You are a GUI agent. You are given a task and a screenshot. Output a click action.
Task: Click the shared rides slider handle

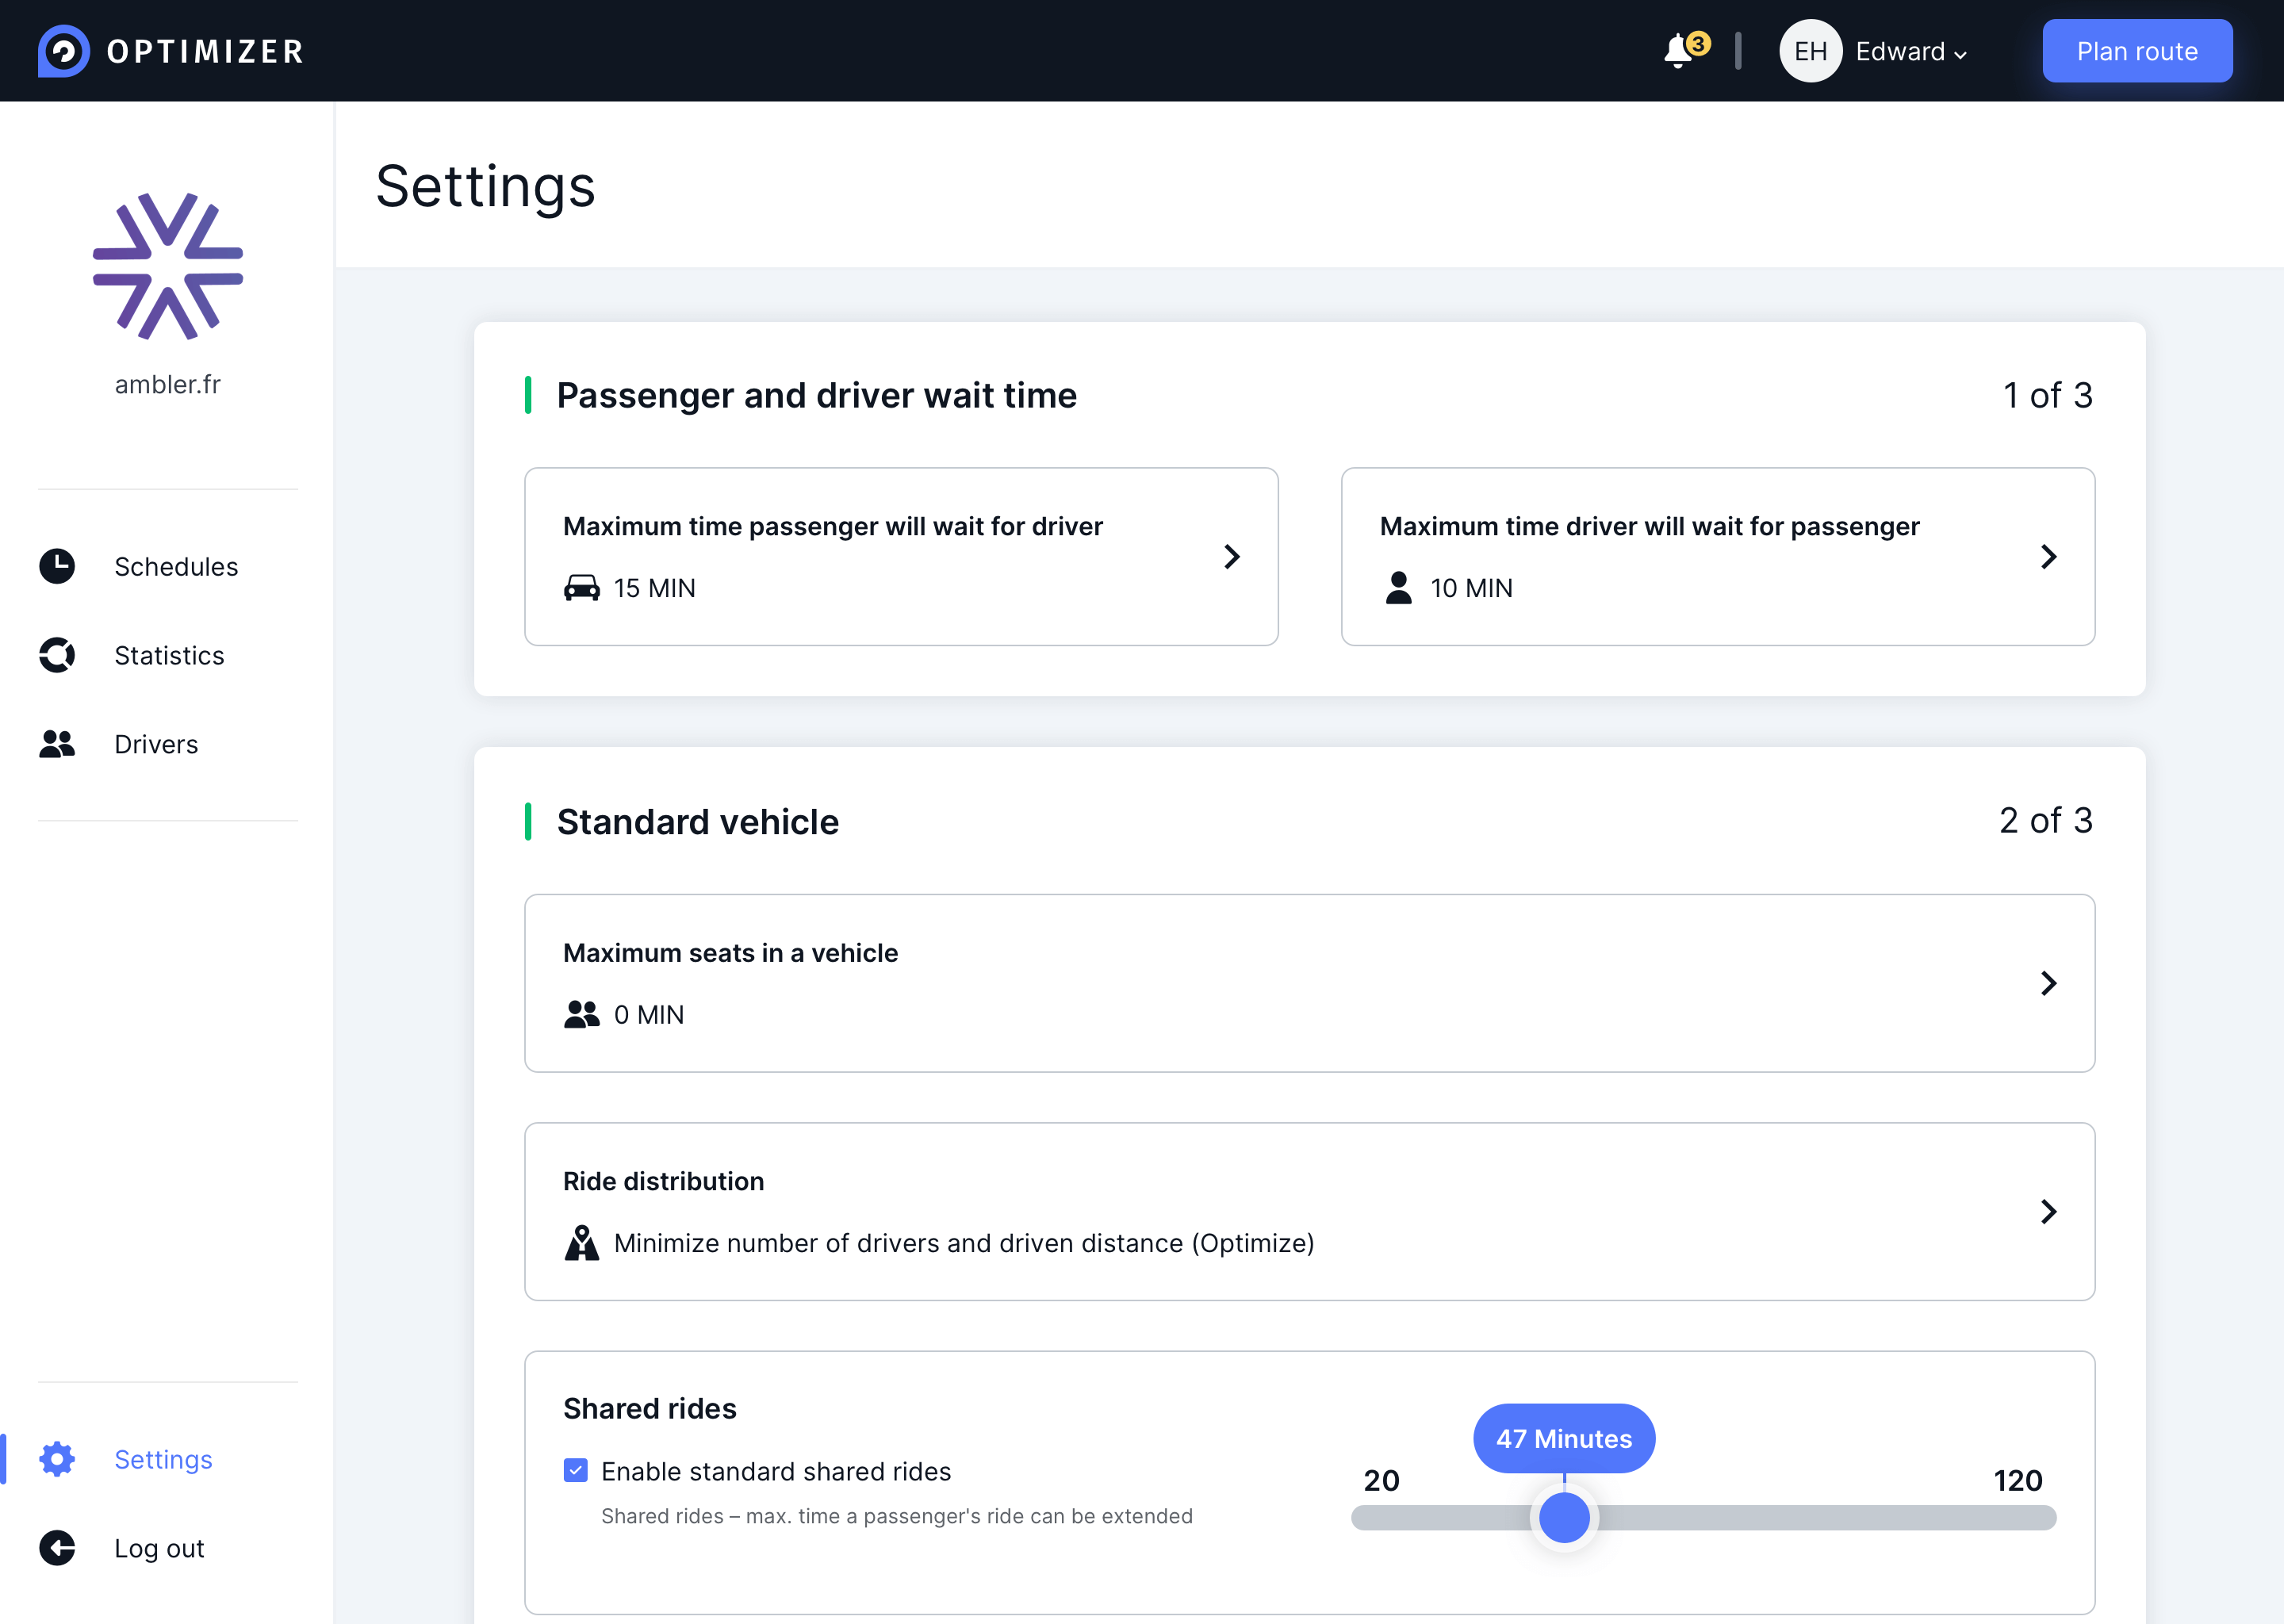point(1564,1517)
